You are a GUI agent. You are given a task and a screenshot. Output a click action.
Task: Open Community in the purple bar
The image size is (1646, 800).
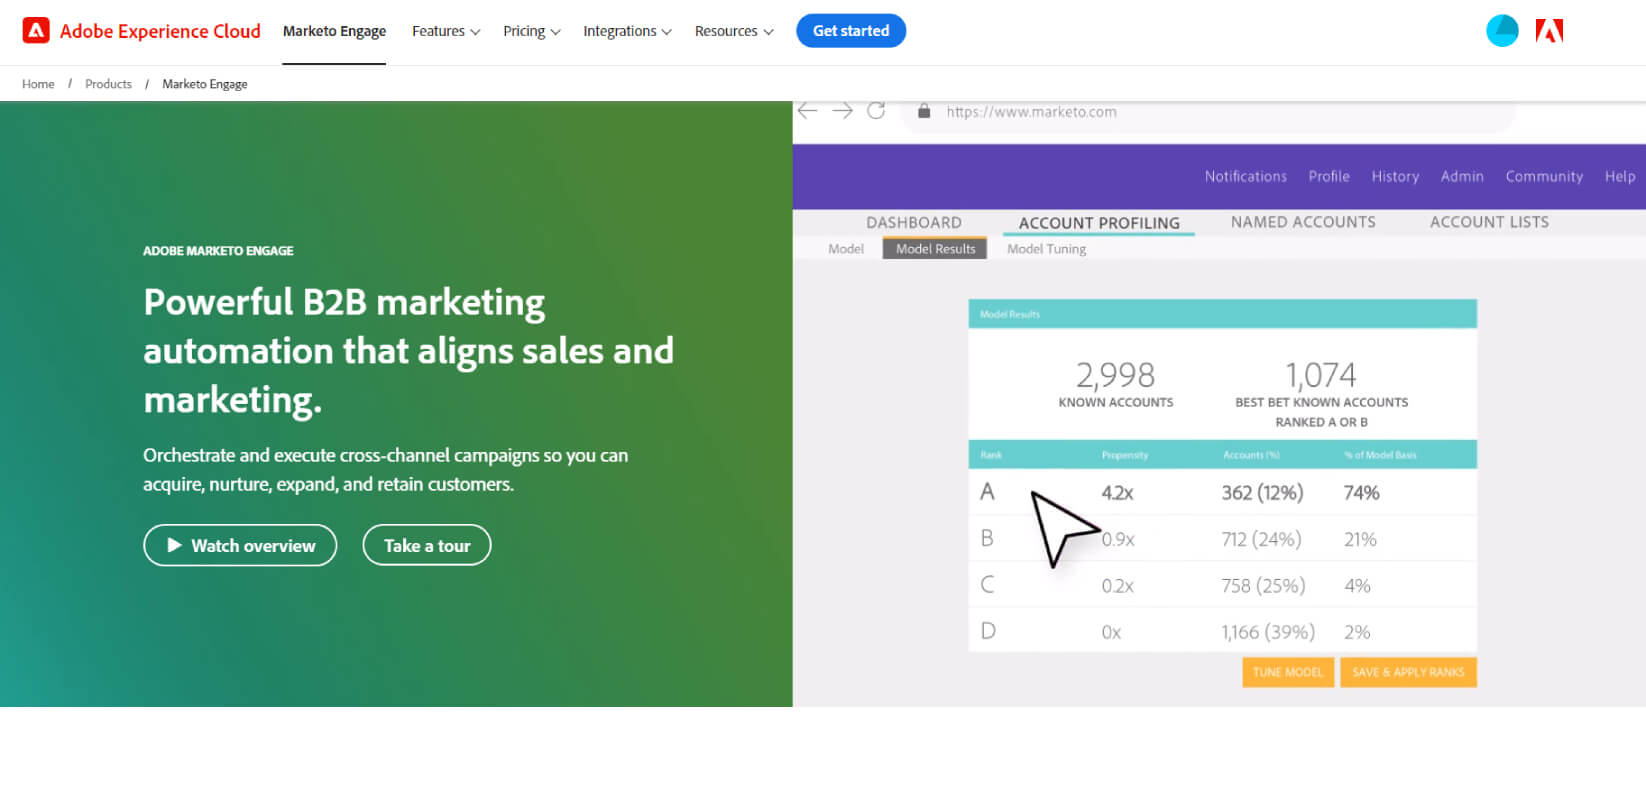click(1544, 176)
